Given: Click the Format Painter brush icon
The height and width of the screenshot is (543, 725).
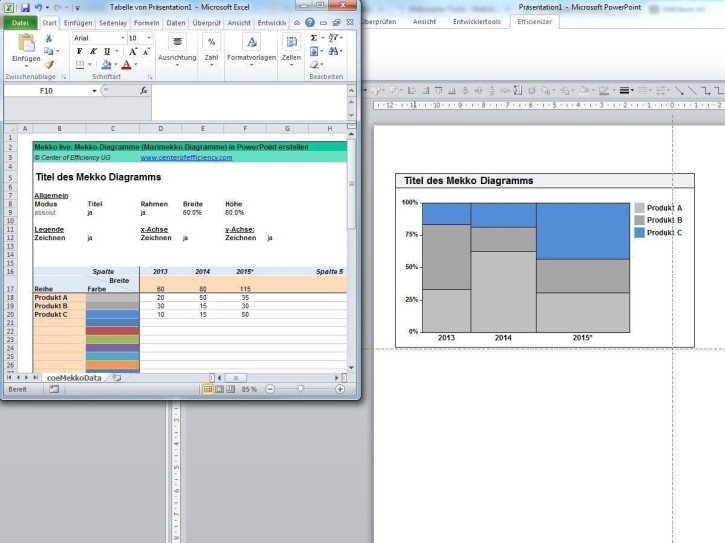Looking at the screenshot, I should click(x=49, y=64).
